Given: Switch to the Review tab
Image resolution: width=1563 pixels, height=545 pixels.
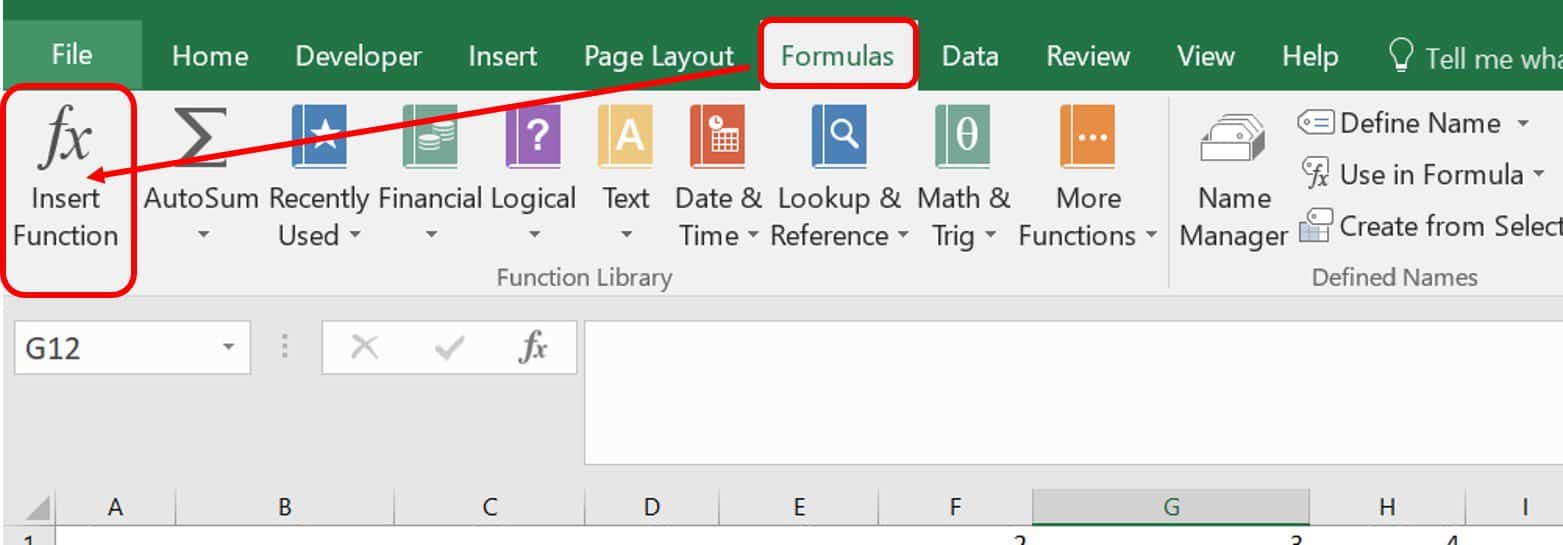Looking at the screenshot, I should [x=1087, y=56].
